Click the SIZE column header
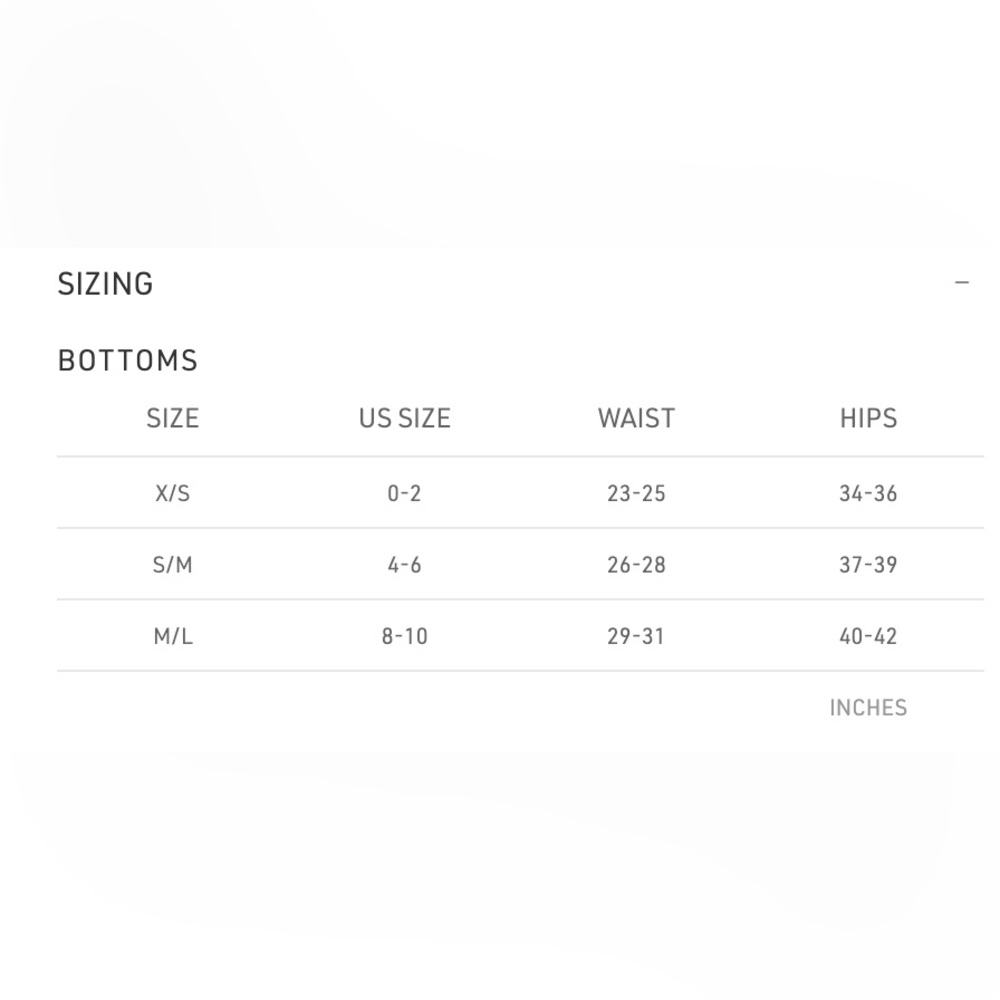1000x1000 pixels. (x=173, y=418)
